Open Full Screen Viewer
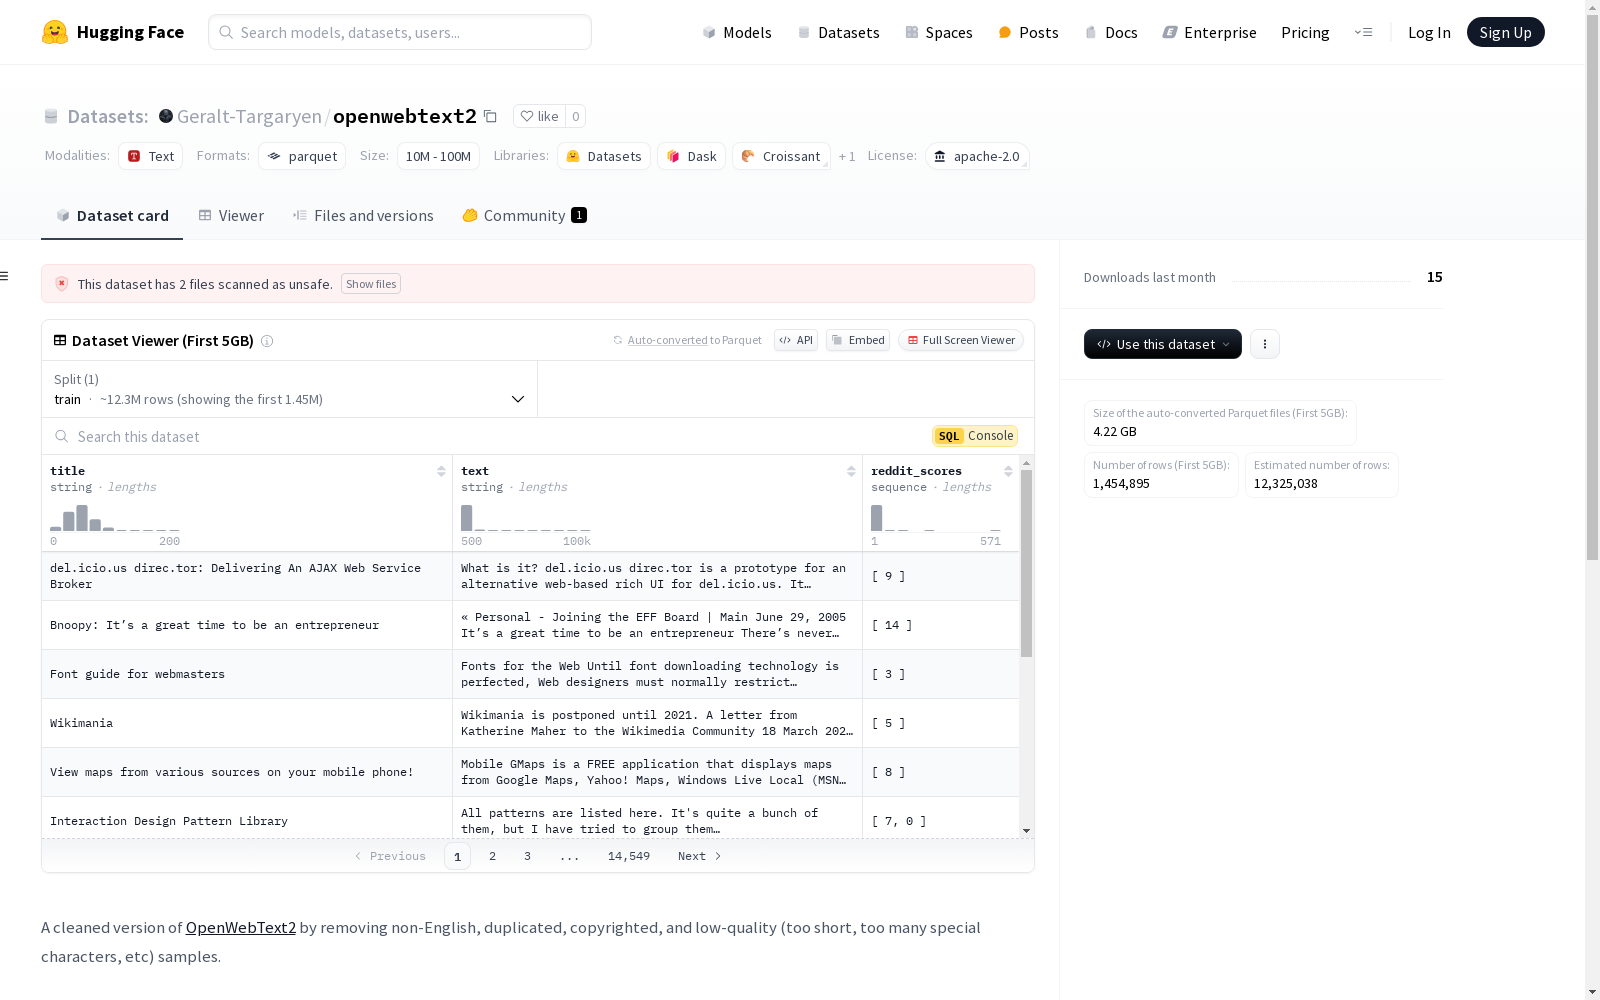 tap(961, 340)
